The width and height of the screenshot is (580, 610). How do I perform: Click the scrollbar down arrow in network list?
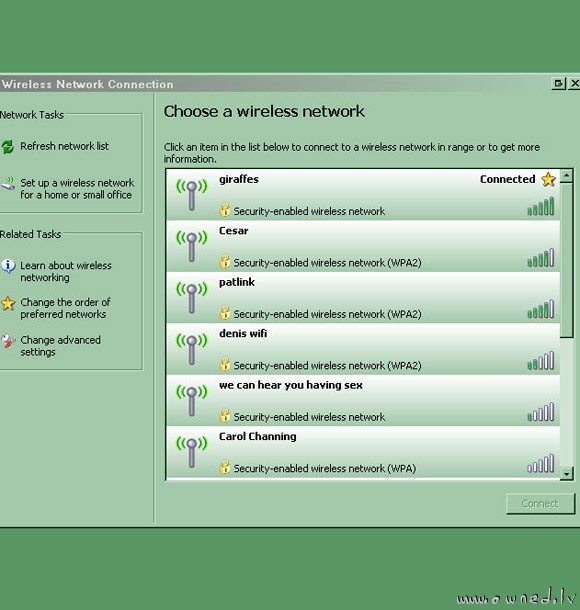(x=566, y=473)
